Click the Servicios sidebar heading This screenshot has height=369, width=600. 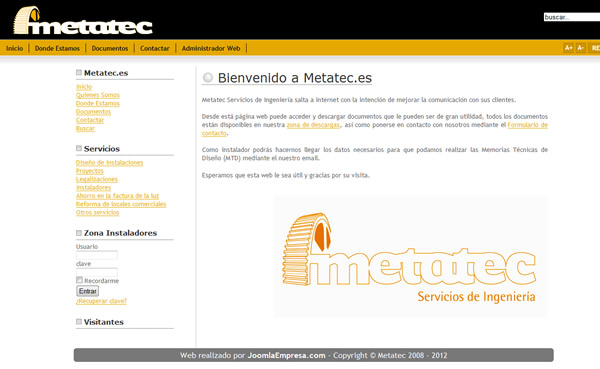102,149
